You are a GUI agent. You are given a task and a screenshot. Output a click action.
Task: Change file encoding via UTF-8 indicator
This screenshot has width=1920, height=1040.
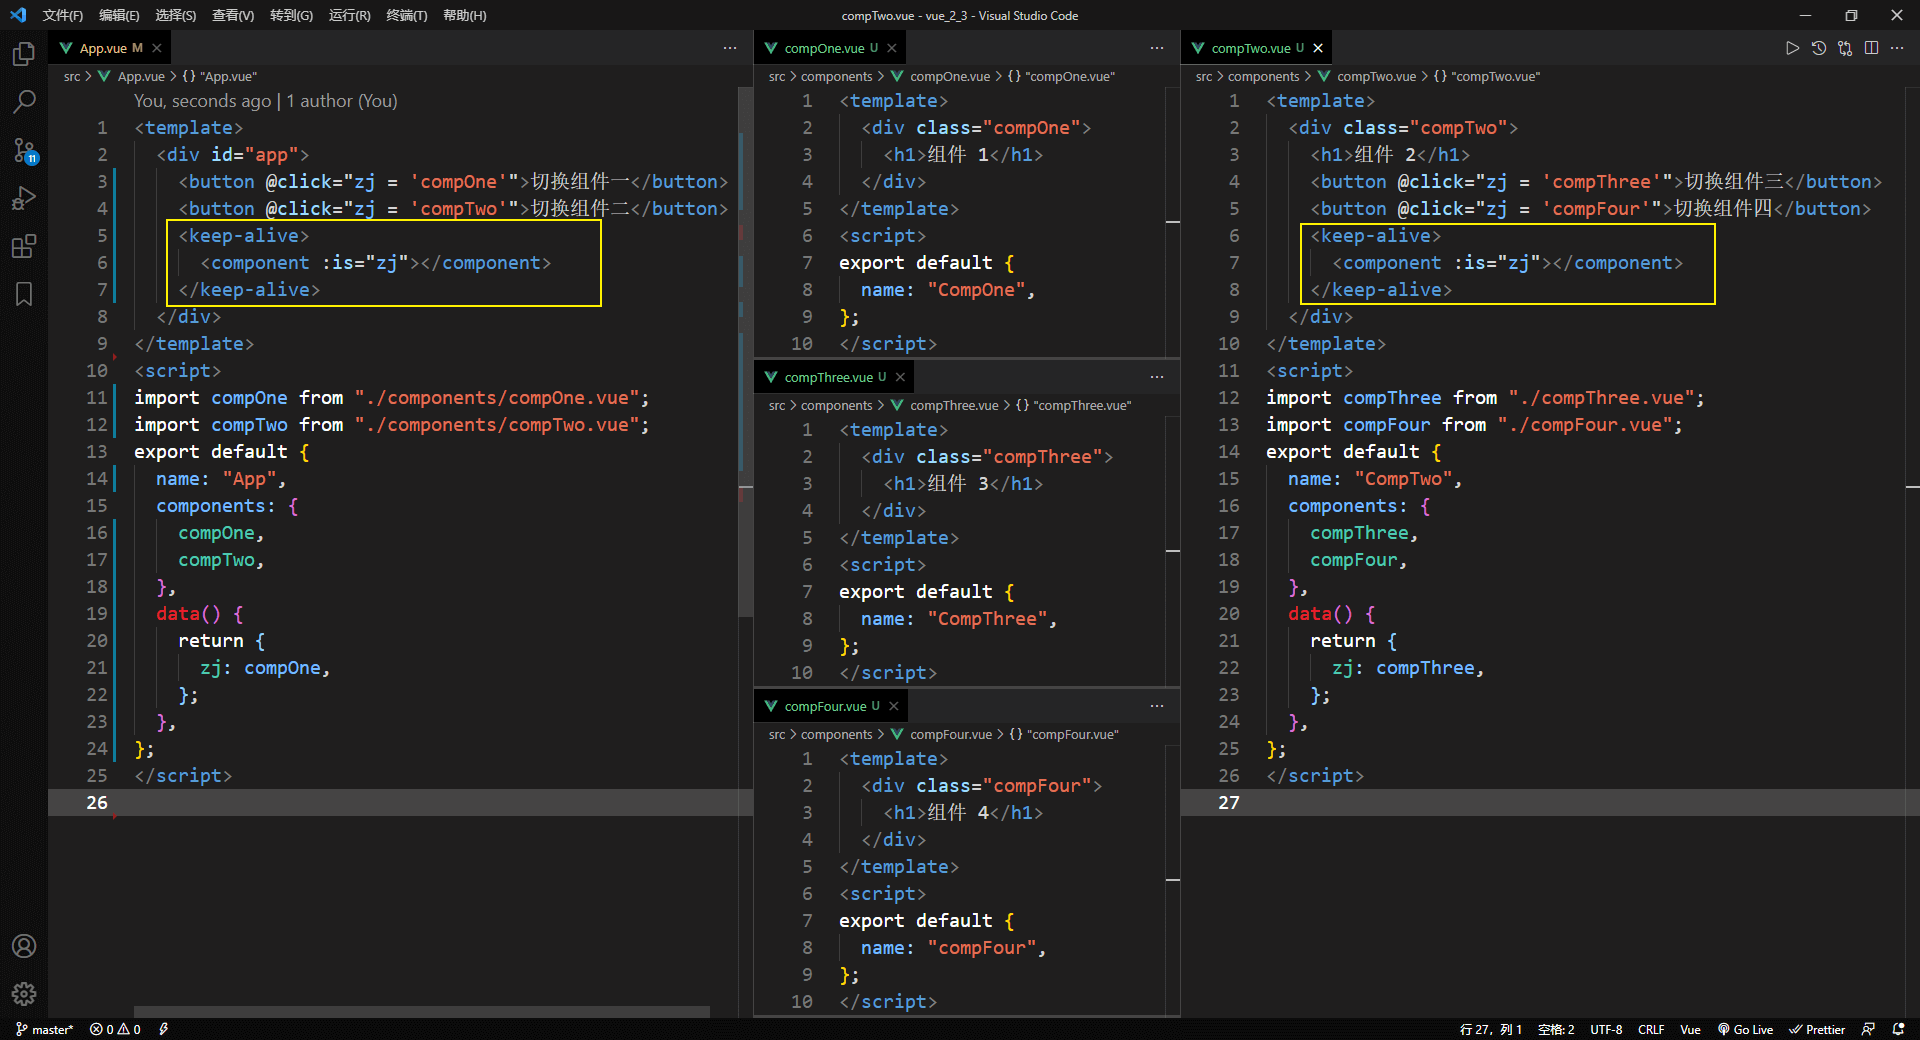tap(1606, 1029)
